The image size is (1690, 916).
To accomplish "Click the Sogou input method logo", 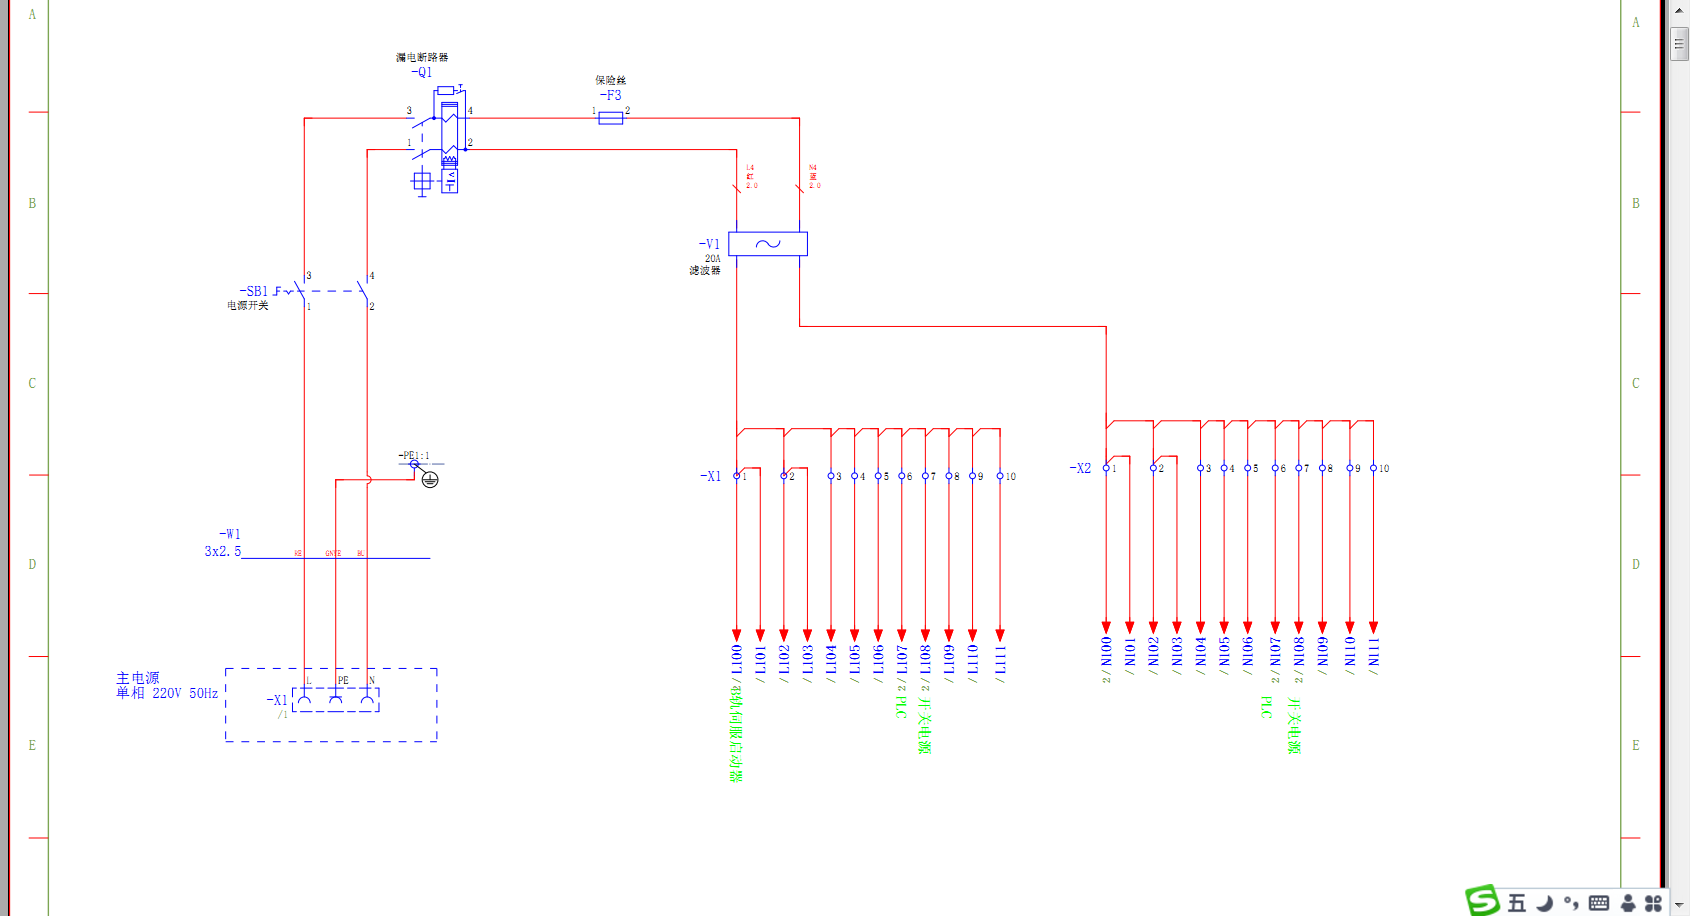I will coord(1482,901).
